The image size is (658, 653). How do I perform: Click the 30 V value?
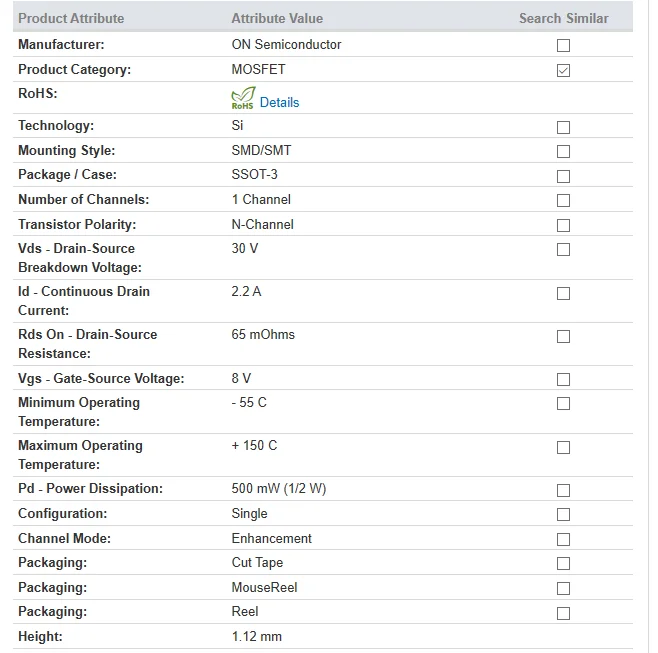(x=245, y=248)
